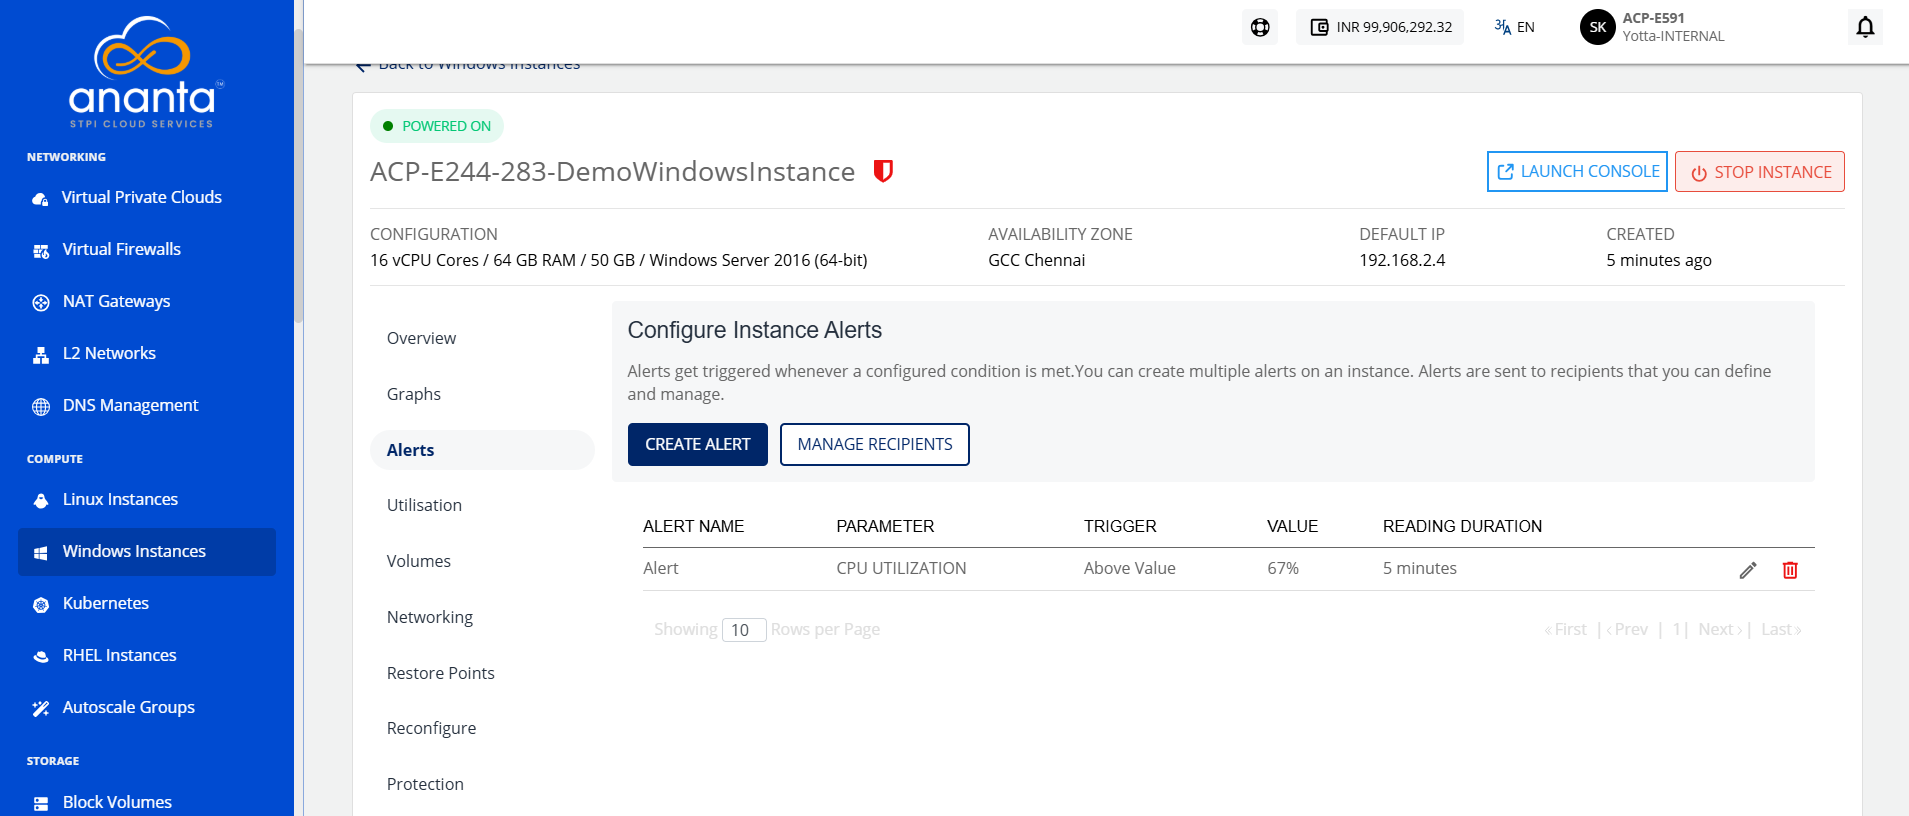1909x816 pixels.
Task: Open Block Volumes
Action: pos(117,803)
